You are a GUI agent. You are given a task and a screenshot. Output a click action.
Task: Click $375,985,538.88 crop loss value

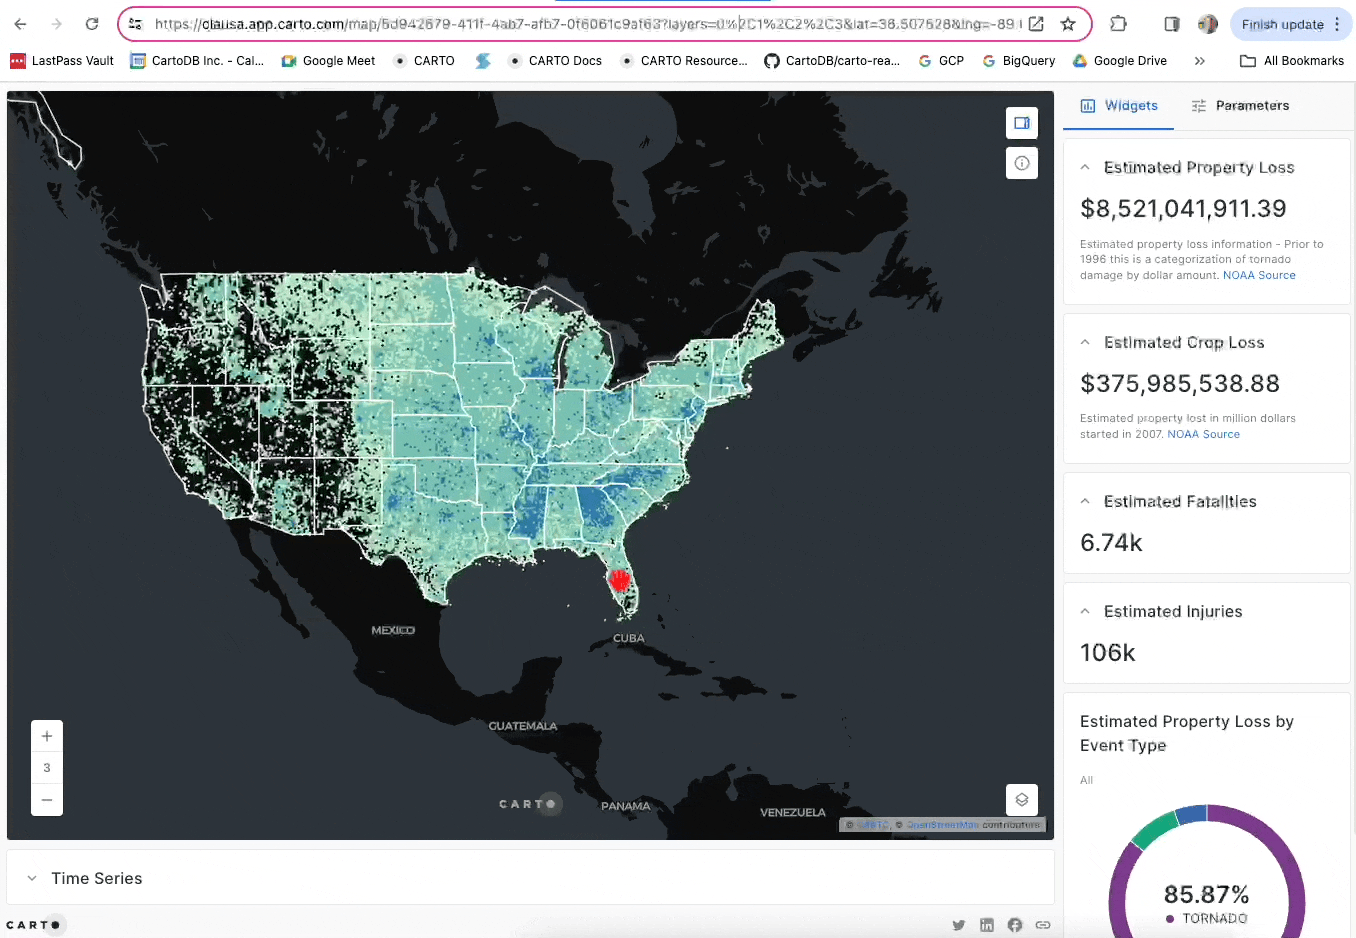tap(1180, 384)
